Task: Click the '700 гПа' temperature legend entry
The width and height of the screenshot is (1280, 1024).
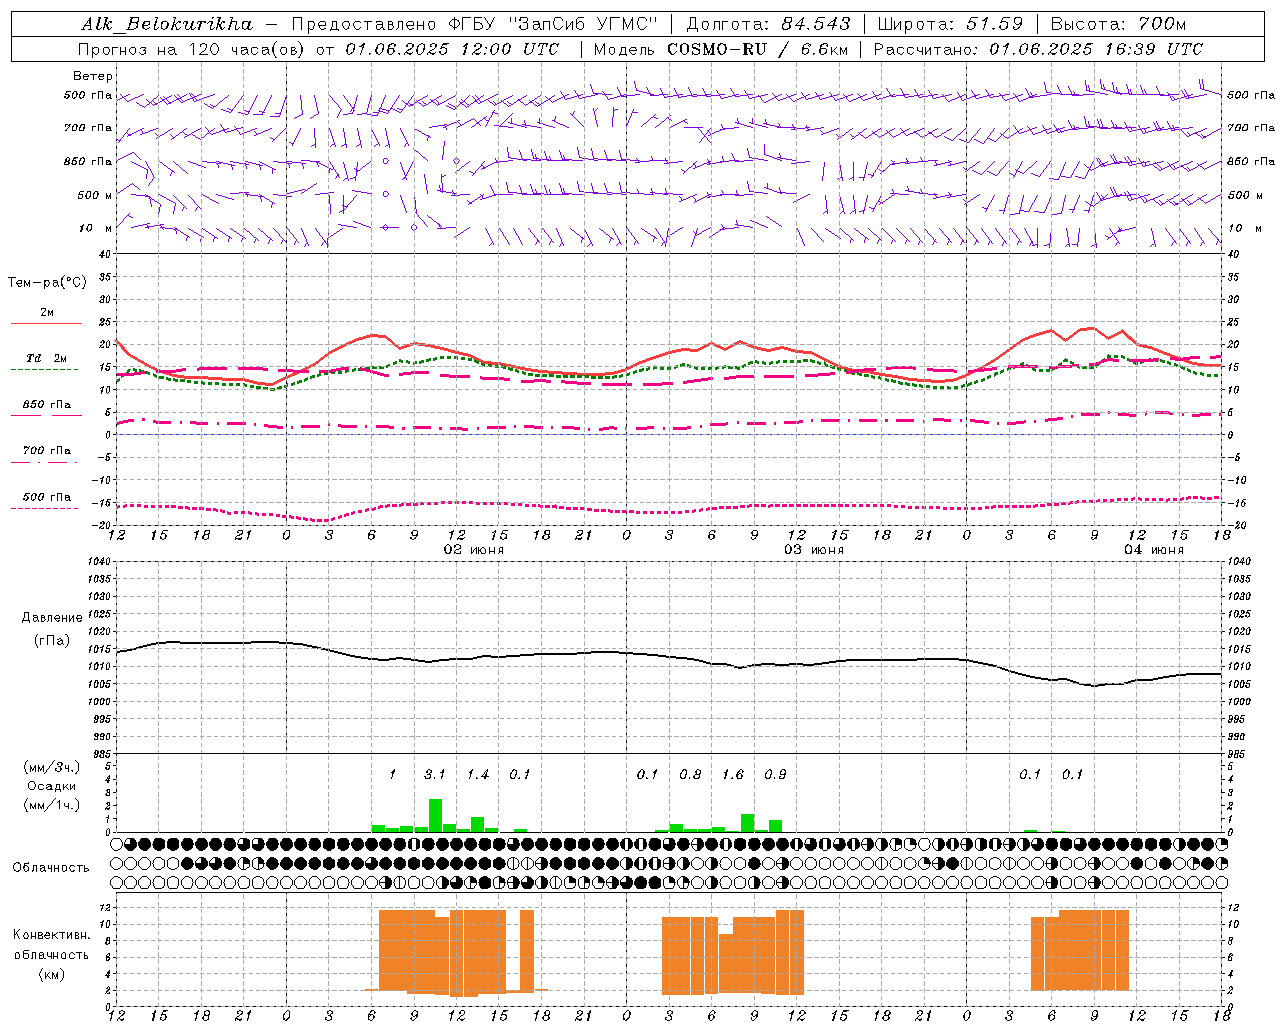Action: [47, 450]
